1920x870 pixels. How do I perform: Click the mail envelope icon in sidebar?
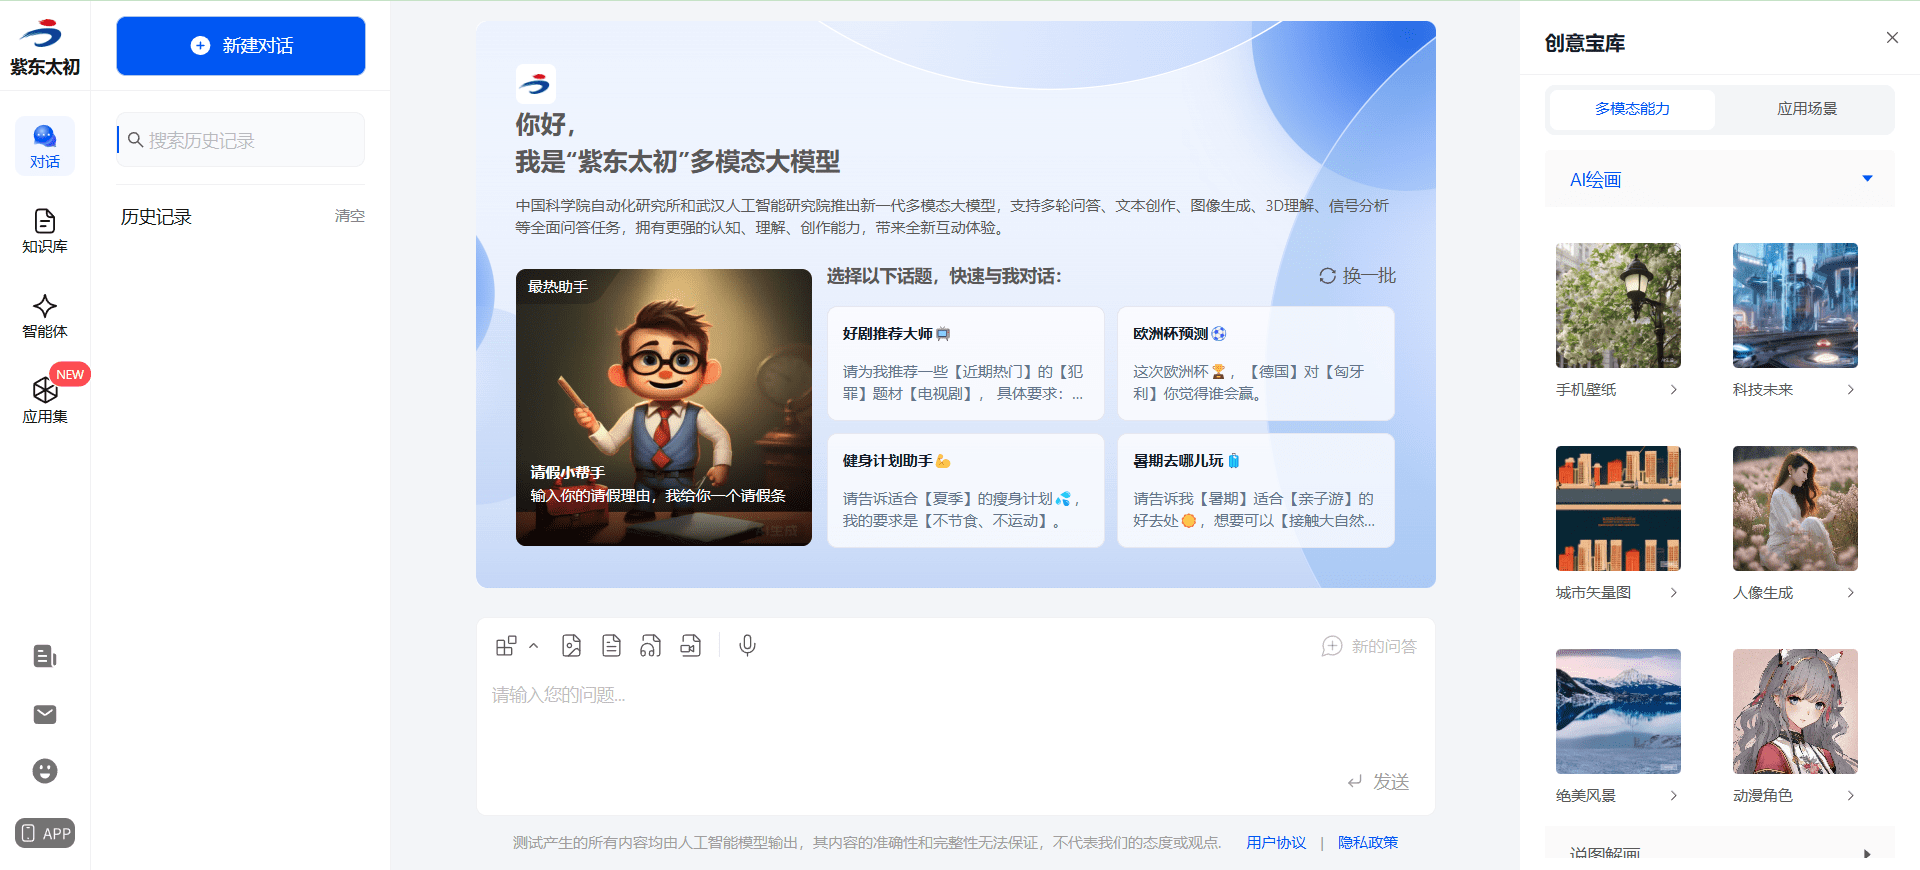tap(45, 714)
